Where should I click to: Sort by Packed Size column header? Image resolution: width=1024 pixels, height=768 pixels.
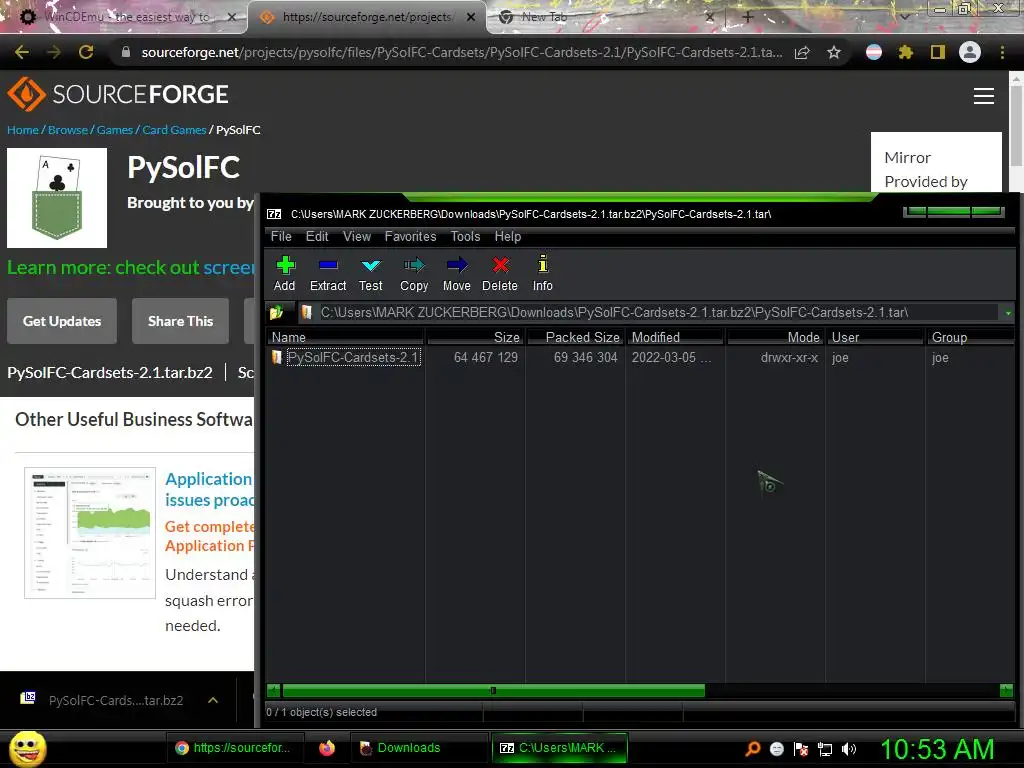pyautogui.click(x=575, y=337)
